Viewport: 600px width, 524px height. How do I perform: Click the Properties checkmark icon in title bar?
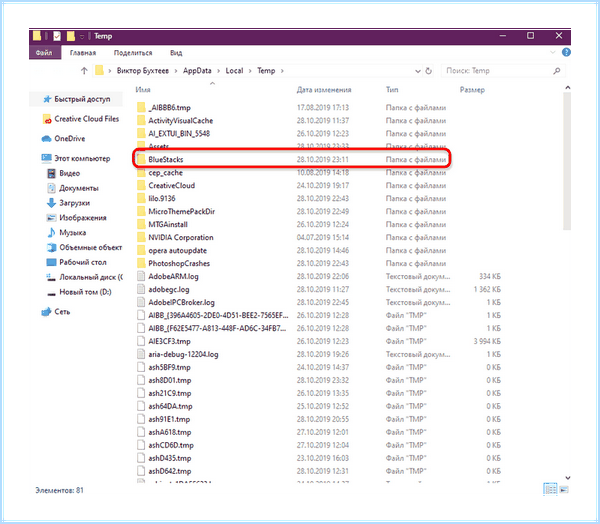pyautogui.click(x=57, y=36)
